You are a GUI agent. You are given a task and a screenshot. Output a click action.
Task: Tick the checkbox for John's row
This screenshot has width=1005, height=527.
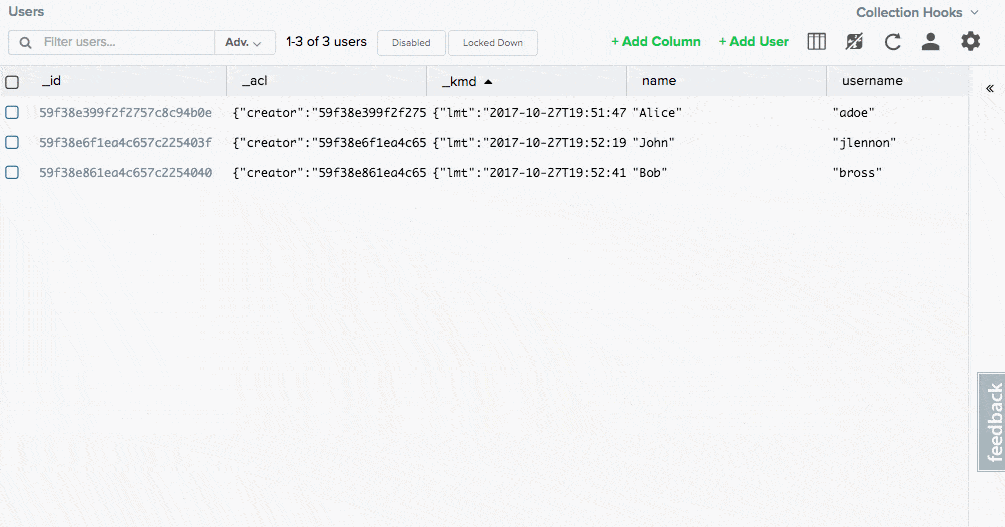coord(12,143)
